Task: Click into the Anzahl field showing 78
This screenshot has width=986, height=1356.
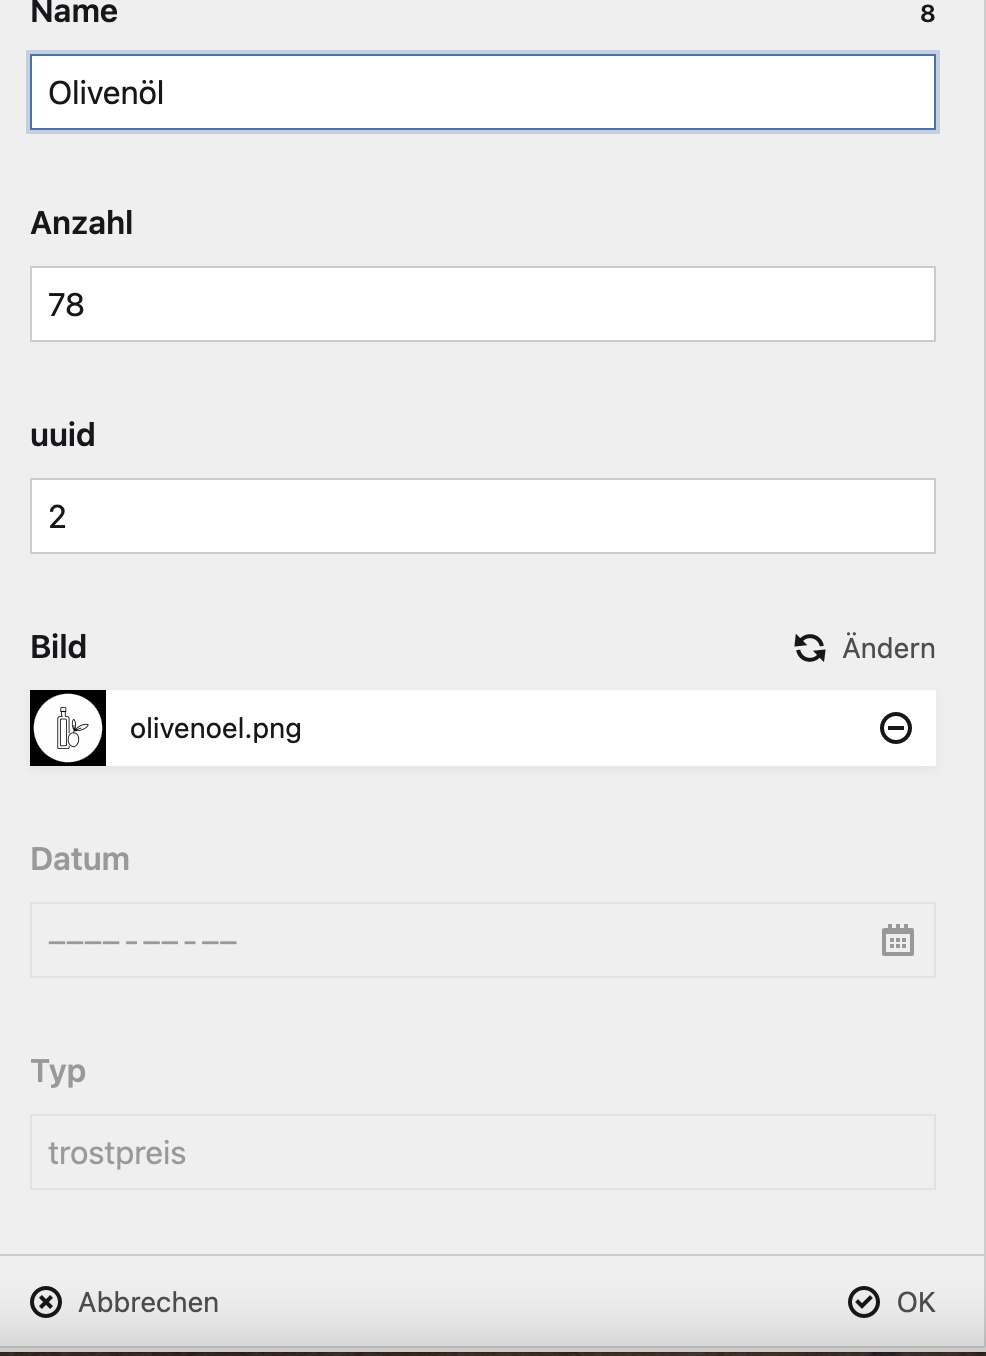Action: [x=482, y=305]
